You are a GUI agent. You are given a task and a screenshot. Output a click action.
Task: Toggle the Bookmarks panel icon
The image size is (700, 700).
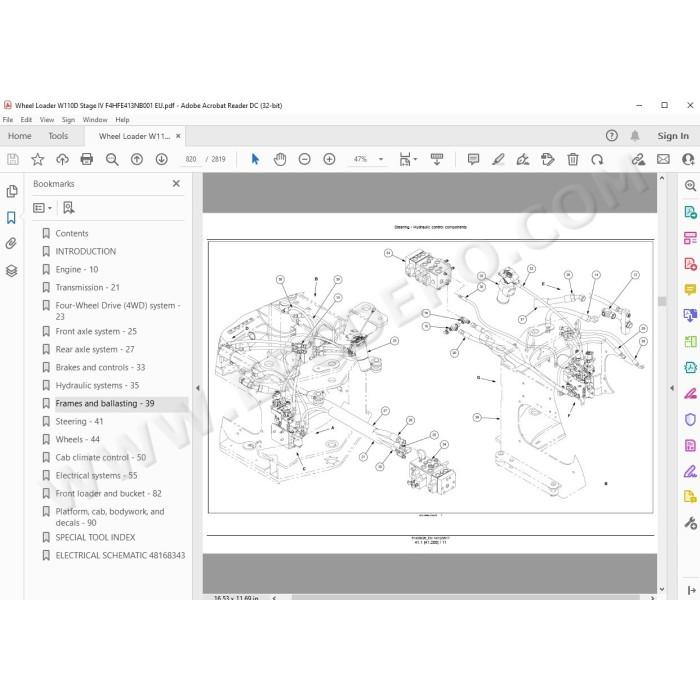click(x=11, y=218)
